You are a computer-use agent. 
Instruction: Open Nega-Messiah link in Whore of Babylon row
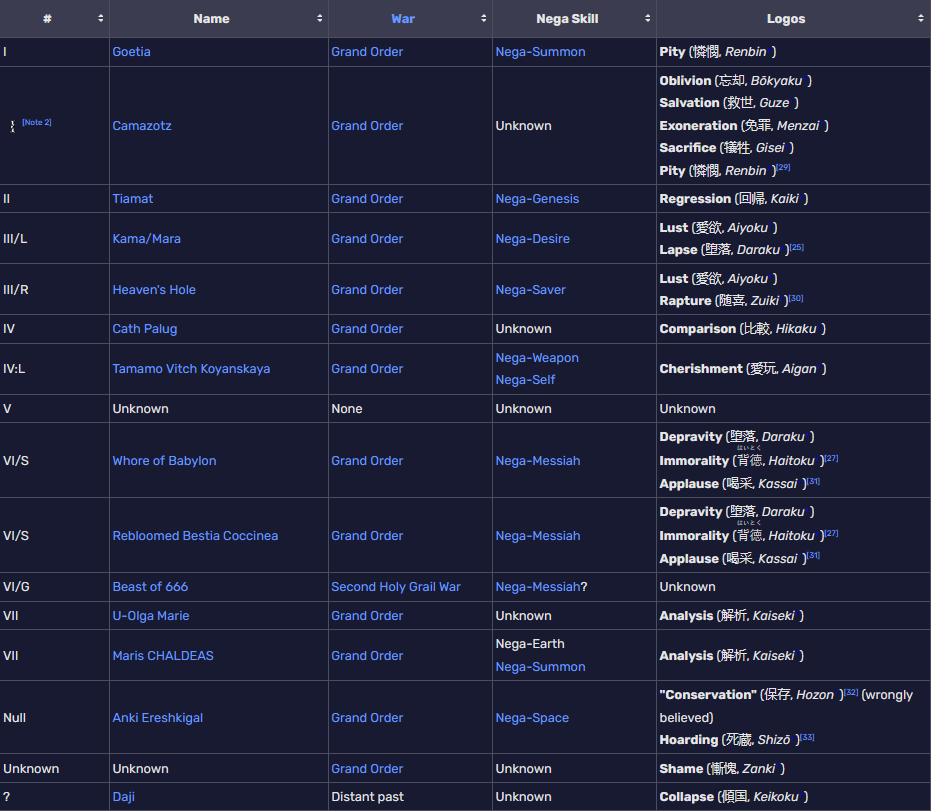(538, 461)
